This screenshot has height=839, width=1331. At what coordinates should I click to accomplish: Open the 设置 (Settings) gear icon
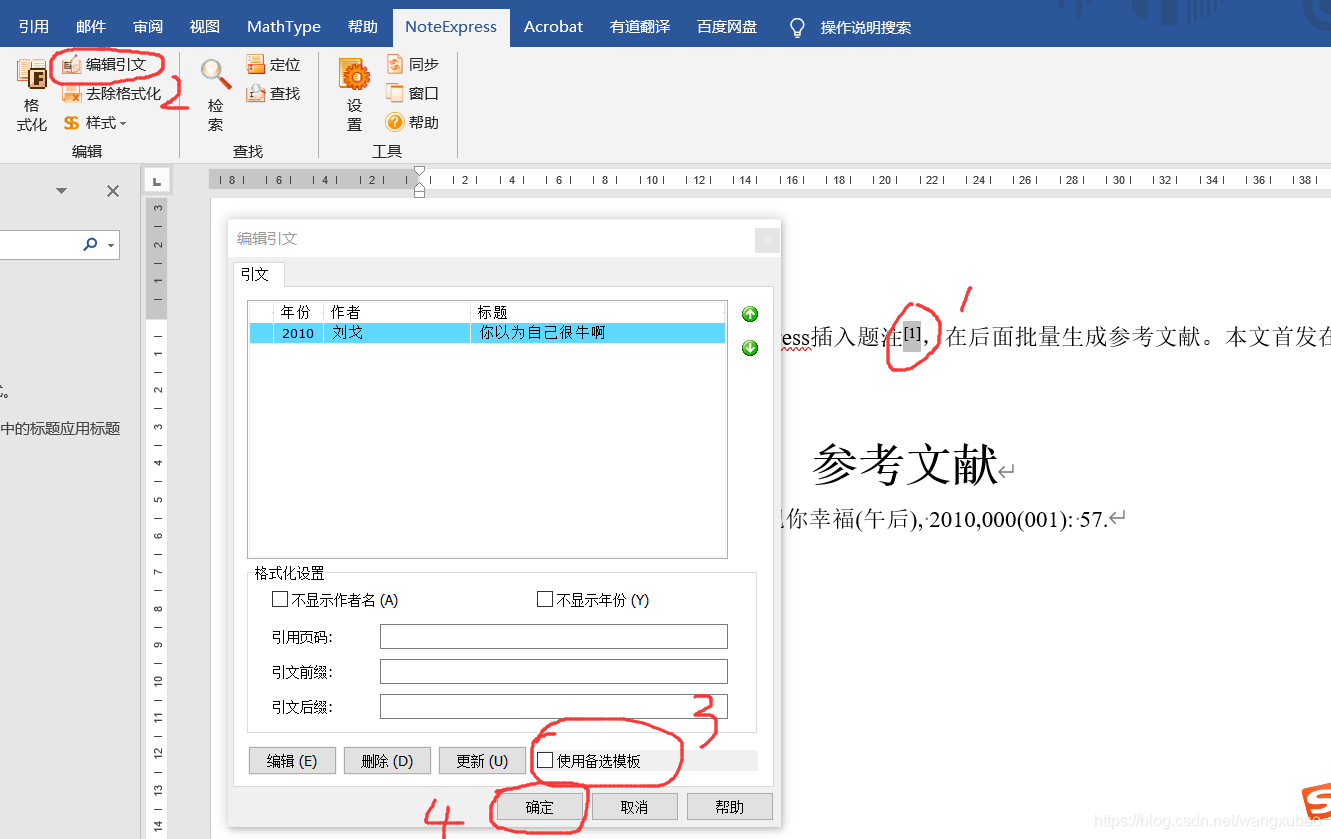tap(354, 76)
